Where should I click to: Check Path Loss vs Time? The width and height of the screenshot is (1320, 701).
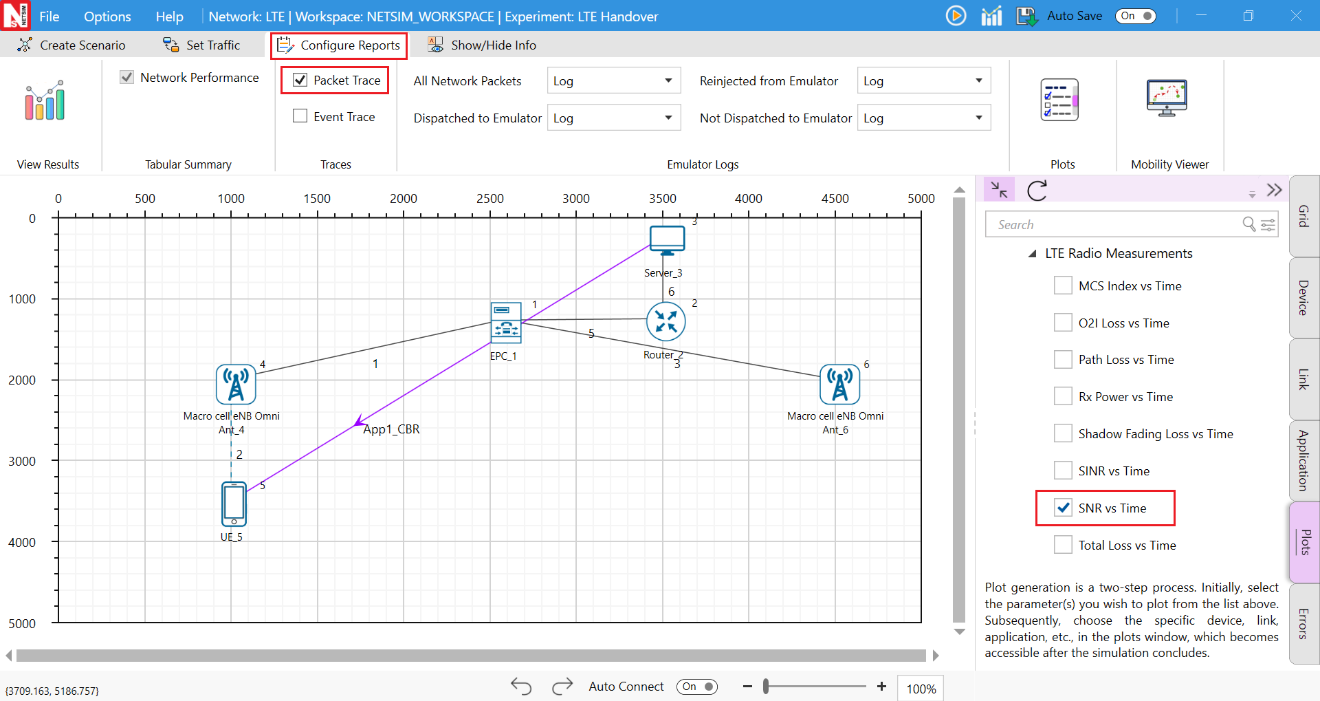[1063, 360]
